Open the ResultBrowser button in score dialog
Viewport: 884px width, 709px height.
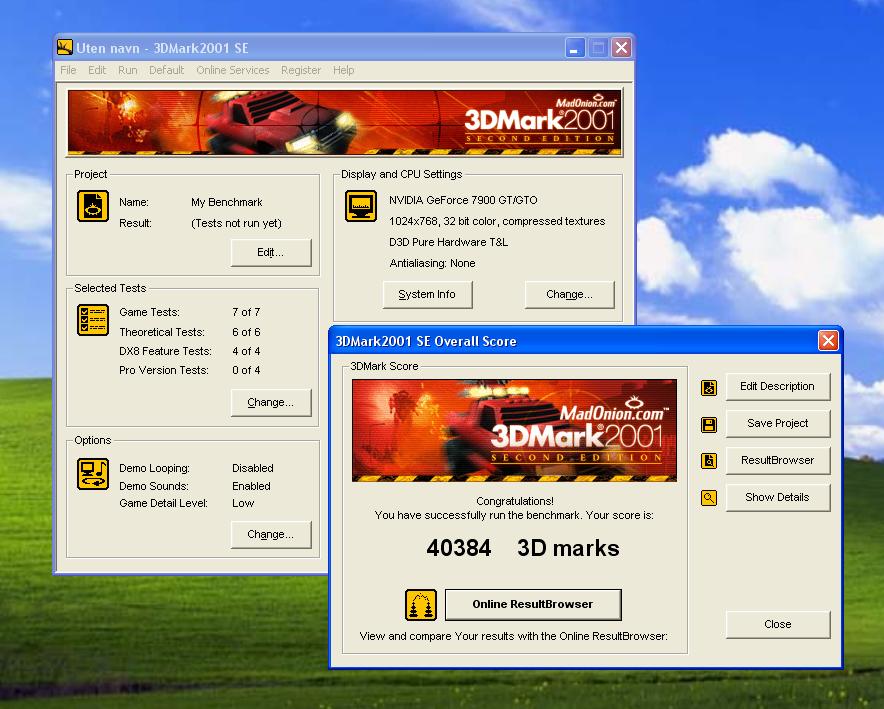(x=777, y=460)
